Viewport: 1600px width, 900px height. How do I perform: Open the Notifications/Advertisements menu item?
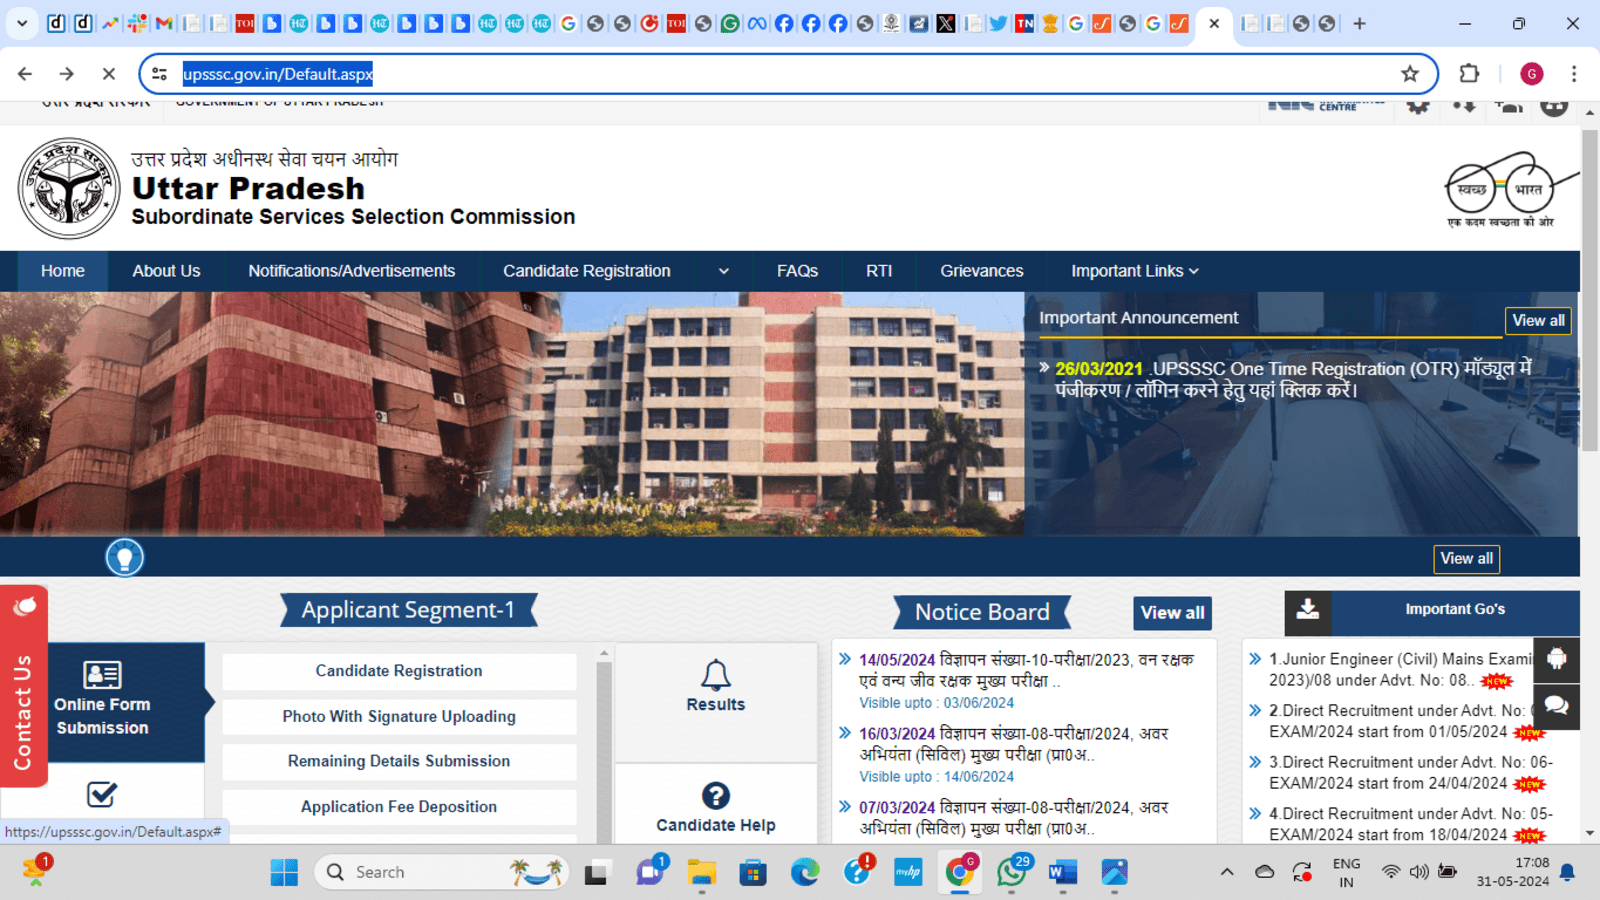tap(351, 271)
